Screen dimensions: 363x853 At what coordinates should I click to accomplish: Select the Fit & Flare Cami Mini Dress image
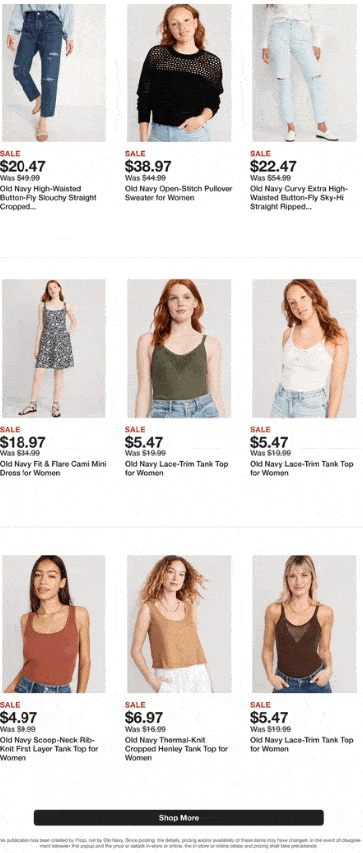tap(54, 348)
